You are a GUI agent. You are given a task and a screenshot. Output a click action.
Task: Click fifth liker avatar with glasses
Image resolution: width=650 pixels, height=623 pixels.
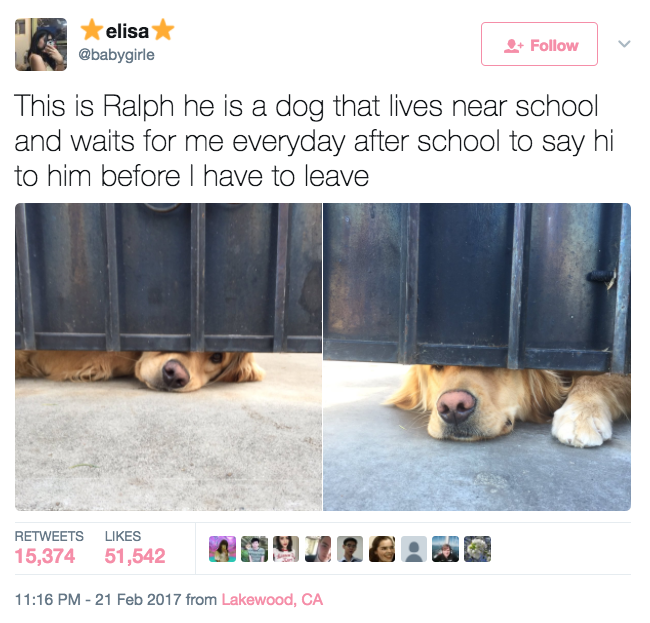350,549
